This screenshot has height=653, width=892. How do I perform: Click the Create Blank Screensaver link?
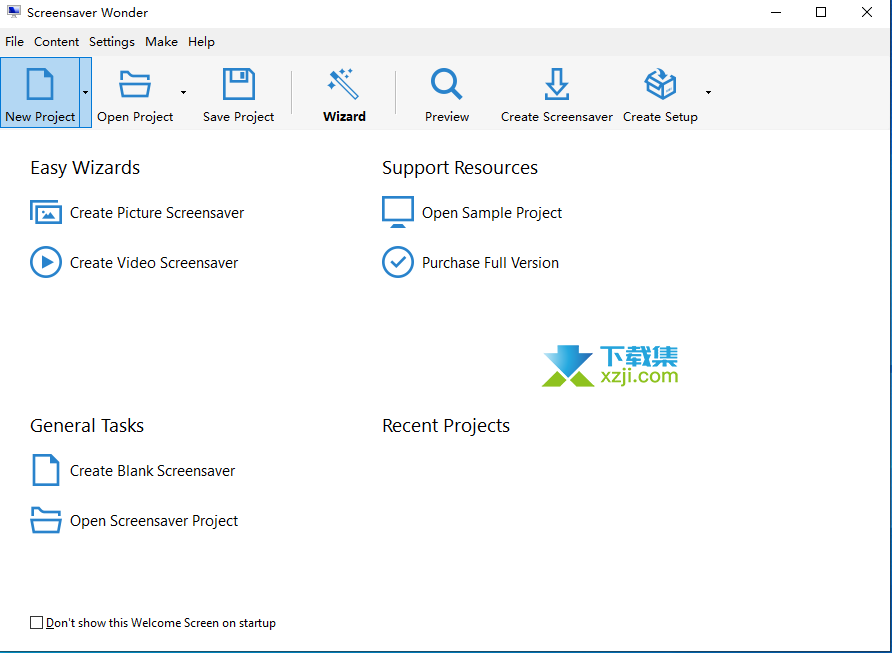(152, 471)
